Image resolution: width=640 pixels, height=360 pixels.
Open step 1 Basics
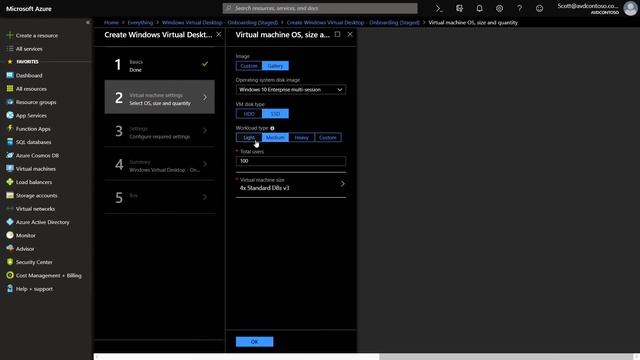click(x=160, y=64)
